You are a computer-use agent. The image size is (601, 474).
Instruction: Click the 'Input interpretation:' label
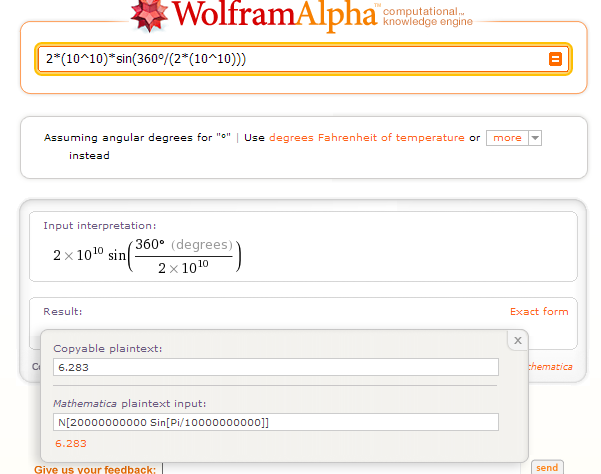pyautogui.click(x=100, y=226)
